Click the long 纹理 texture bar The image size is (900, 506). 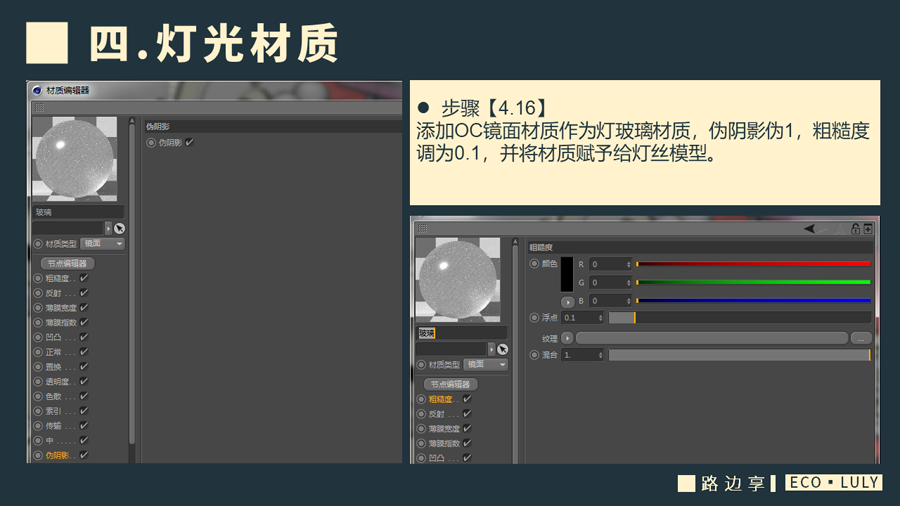tap(712, 338)
